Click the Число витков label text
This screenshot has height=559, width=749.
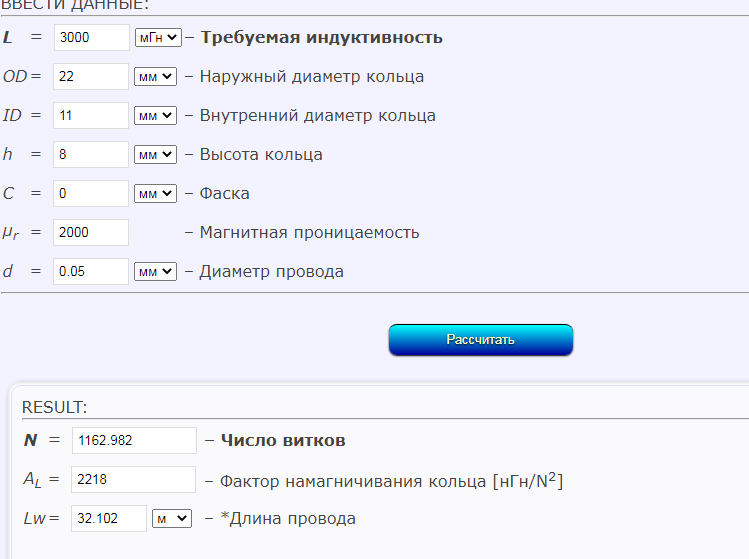(x=283, y=441)
